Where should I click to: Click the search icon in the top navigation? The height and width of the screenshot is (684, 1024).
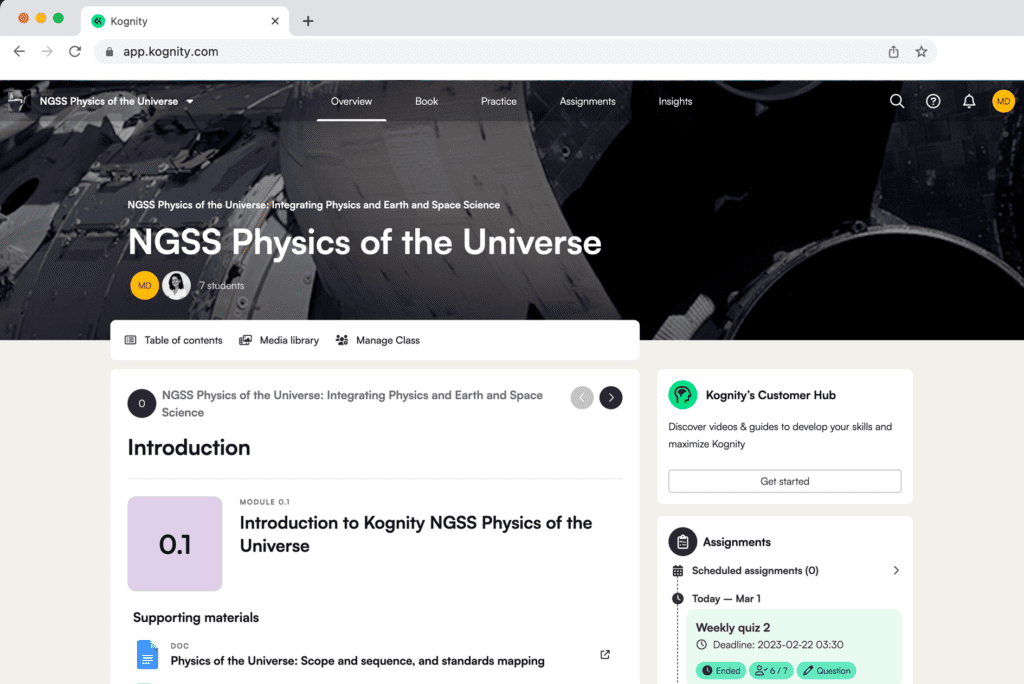pos(897,101)
